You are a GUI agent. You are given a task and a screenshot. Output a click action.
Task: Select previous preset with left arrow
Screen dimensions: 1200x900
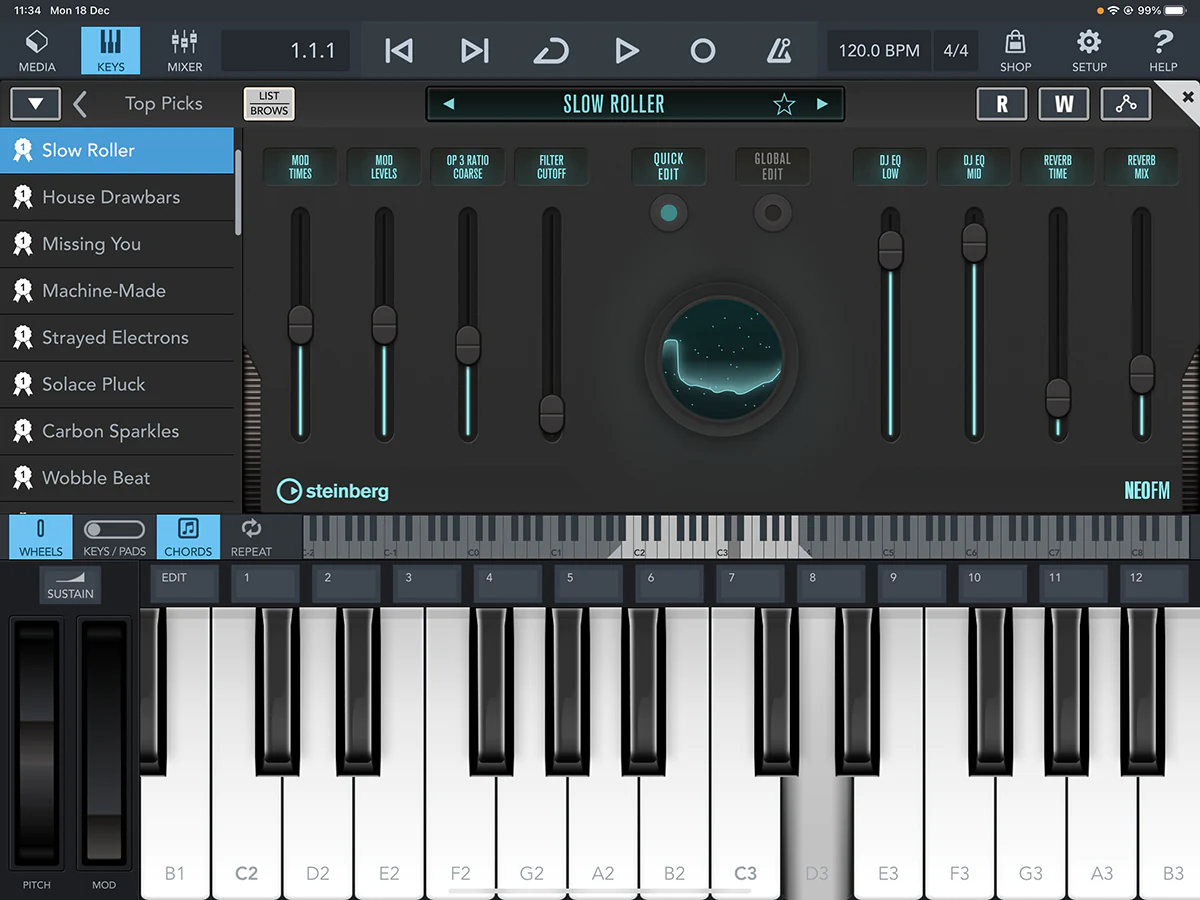coord(449,104)
